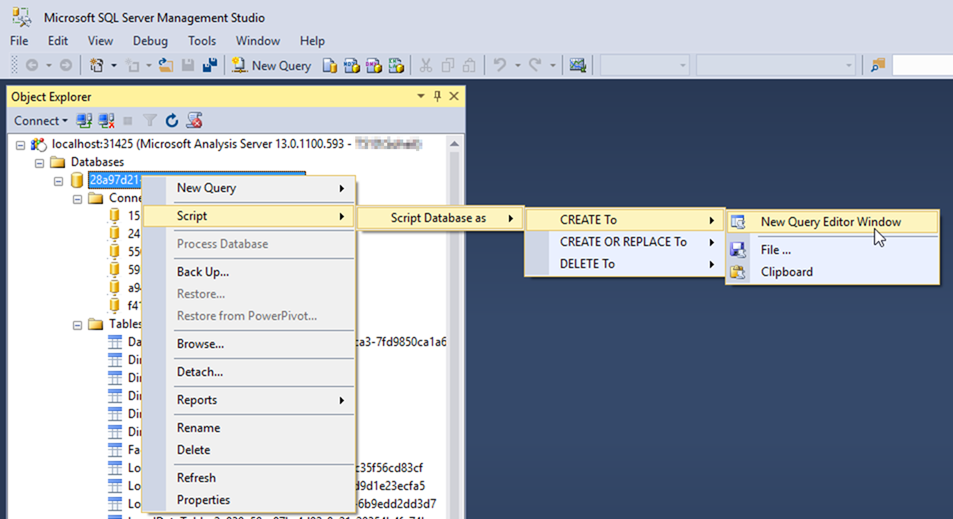Open the Help menu
This screenshot has height=519, width=953.
click(312, 41)
